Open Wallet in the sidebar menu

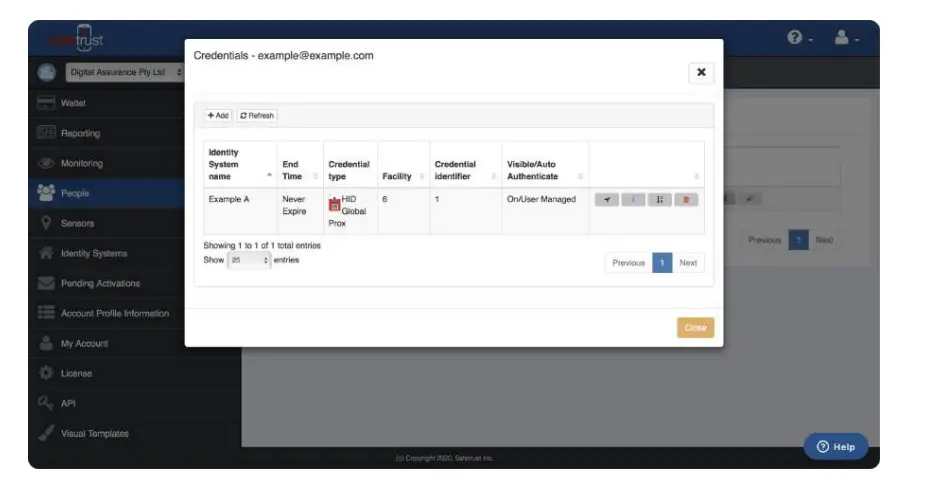tap(73, 103)
